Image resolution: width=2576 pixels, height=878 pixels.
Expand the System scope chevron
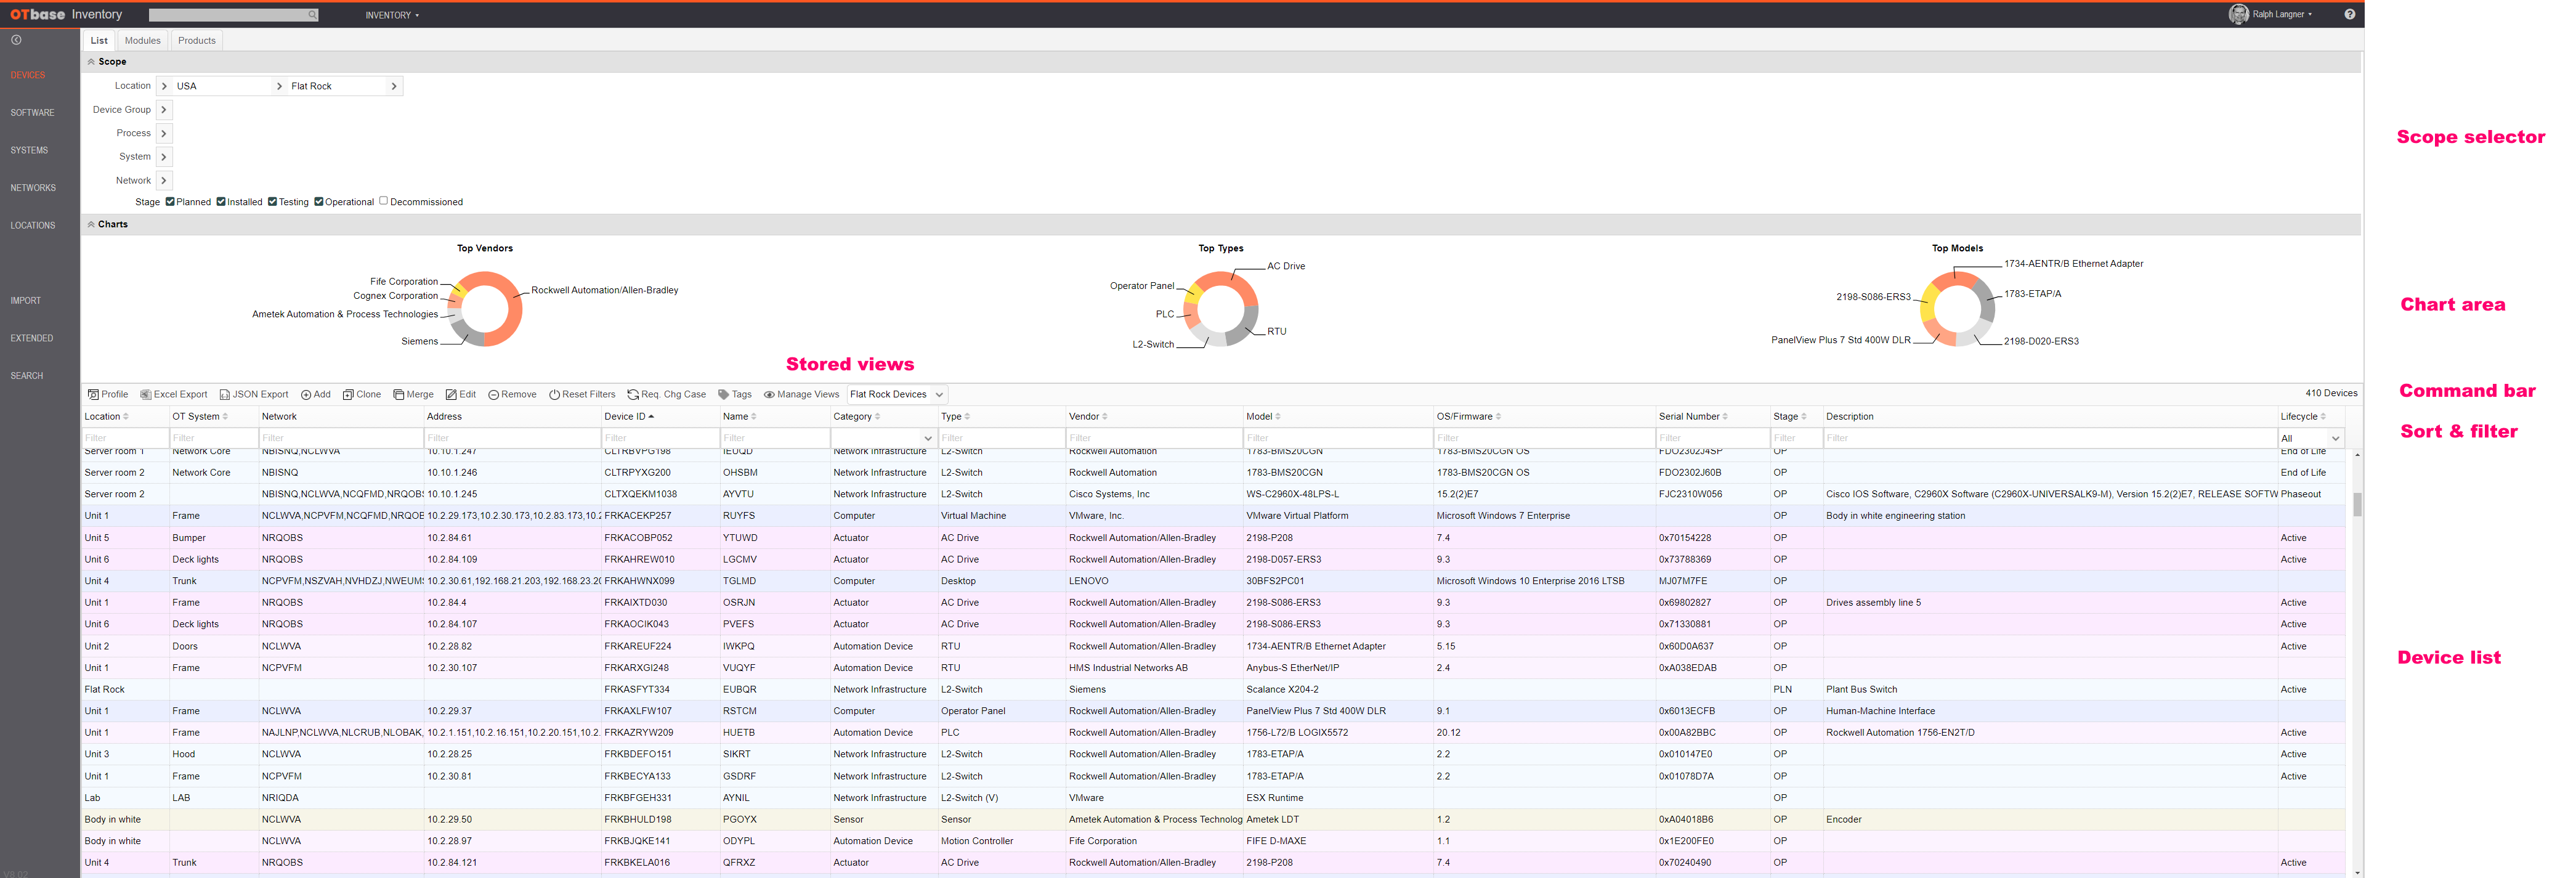pos(164,157)
